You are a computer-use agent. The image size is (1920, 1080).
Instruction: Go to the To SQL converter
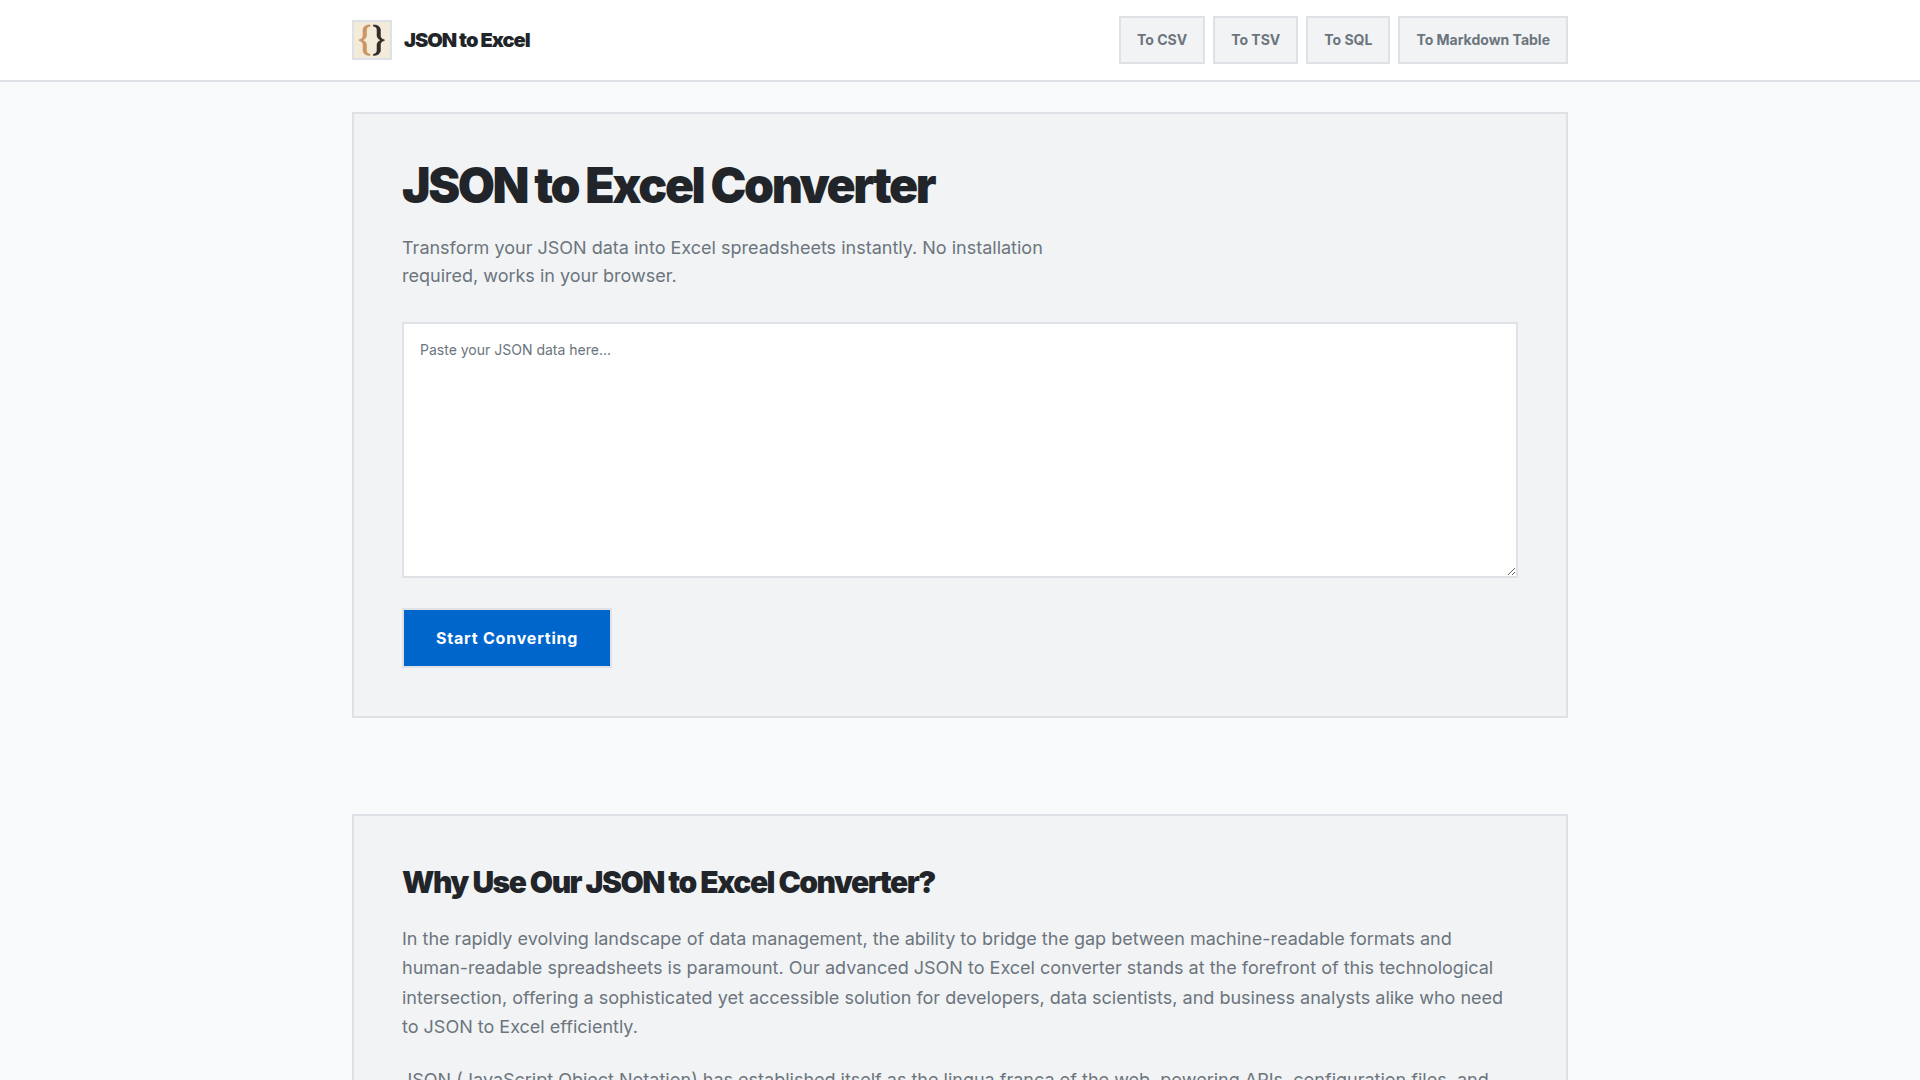[1347, 40]
